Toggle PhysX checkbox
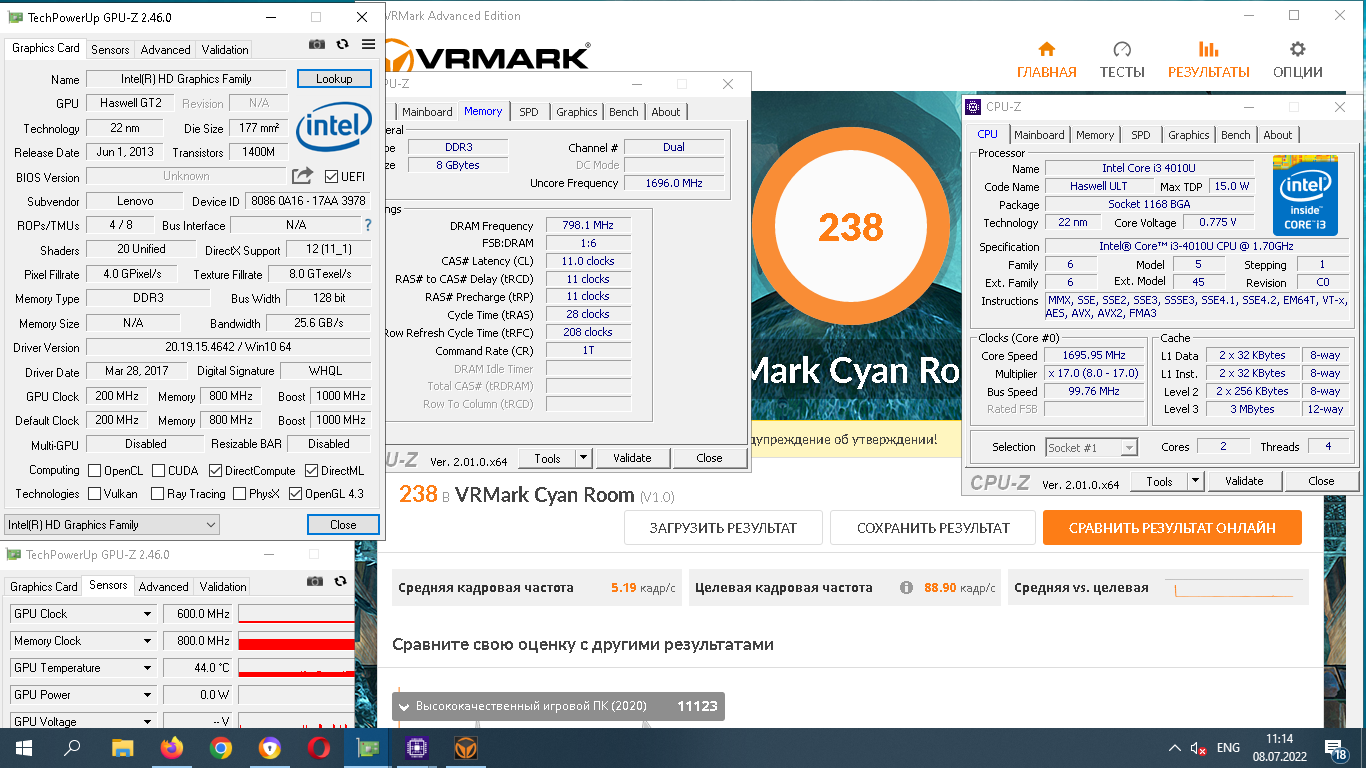The image size is (1366, 768). pyautogui.click(x=239, y=494)
